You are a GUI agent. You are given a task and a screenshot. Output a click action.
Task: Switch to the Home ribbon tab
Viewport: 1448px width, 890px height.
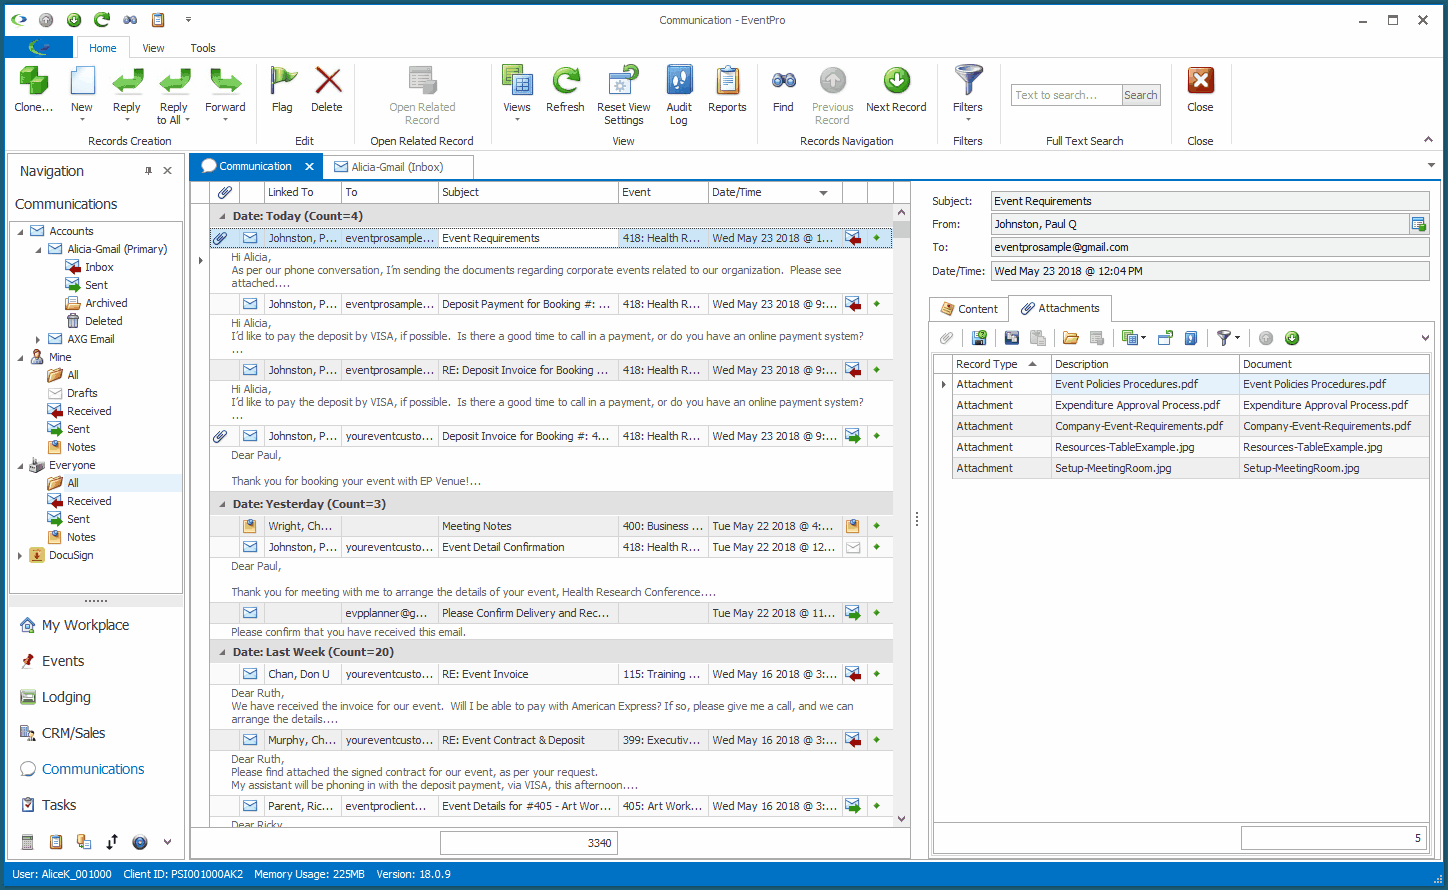point(103,48)
